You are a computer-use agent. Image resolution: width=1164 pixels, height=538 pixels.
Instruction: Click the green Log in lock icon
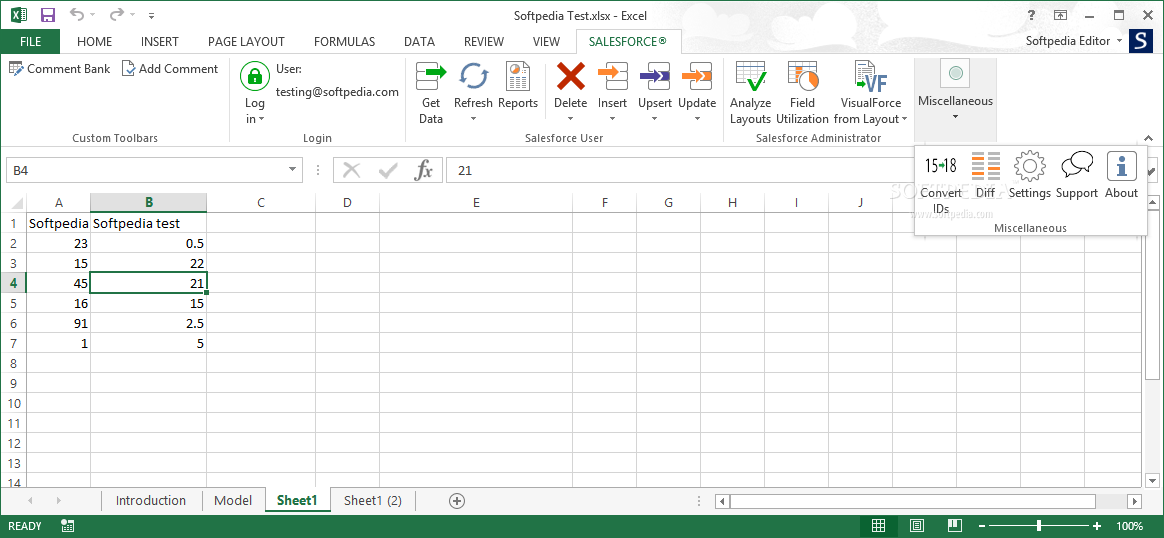(x=255, y=76)
